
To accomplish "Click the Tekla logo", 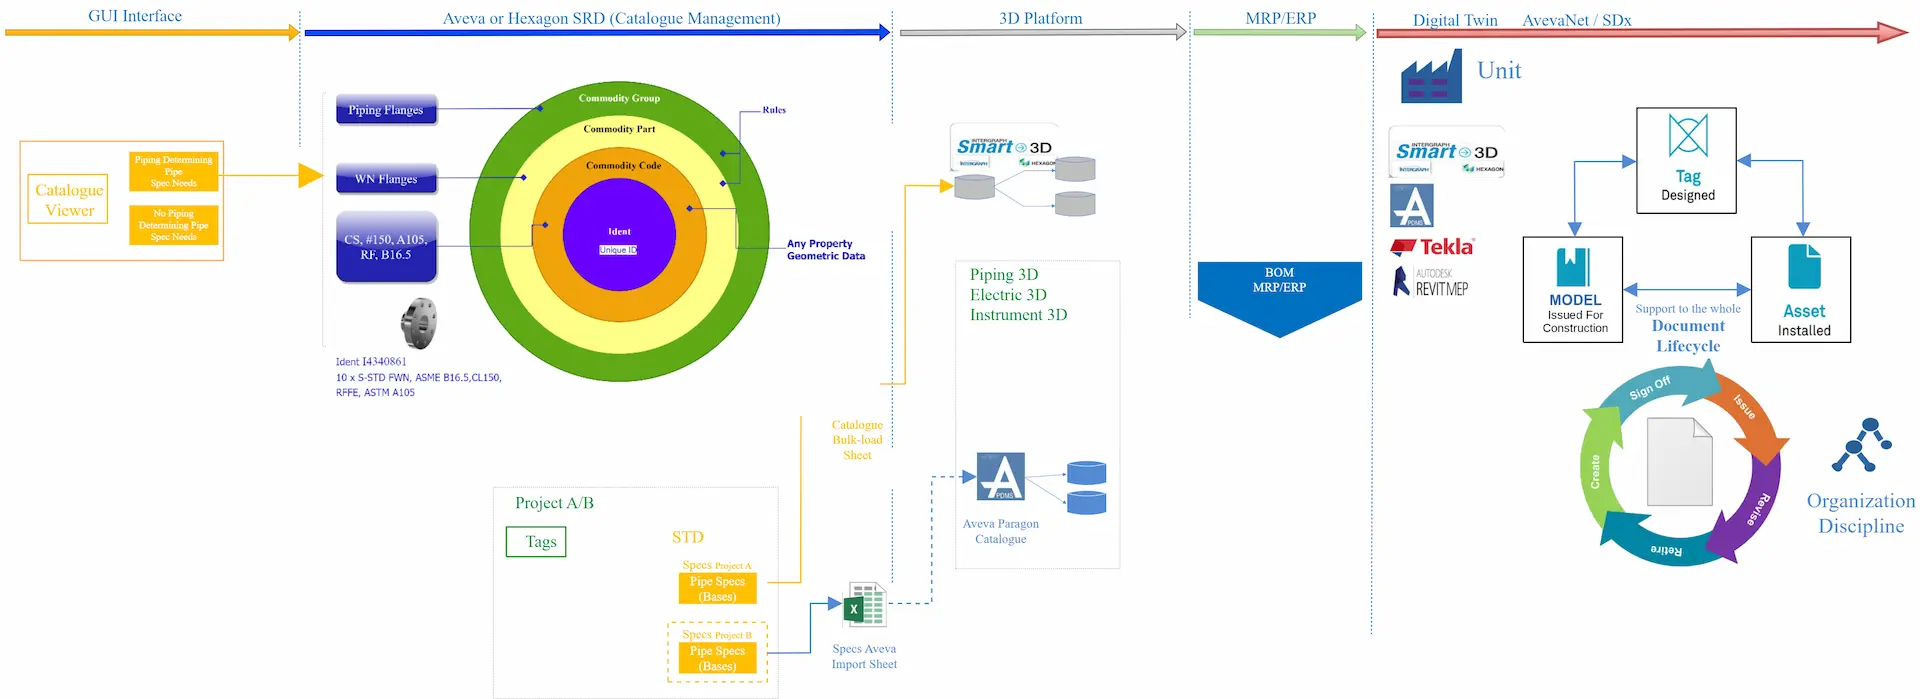I will click(1432, 247).
